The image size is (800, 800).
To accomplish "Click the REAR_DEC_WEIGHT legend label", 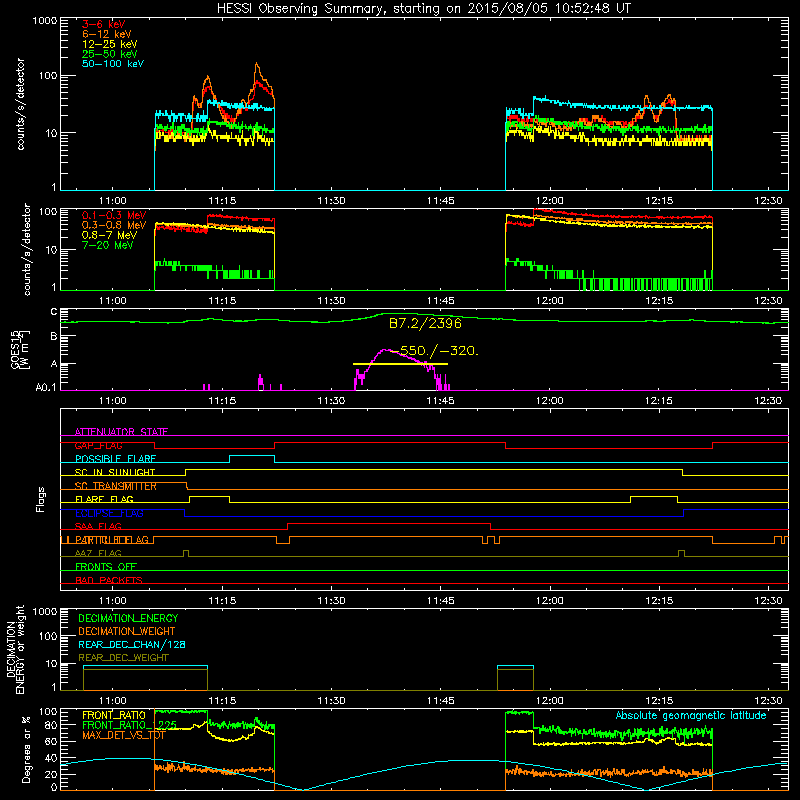I will pyautogui.click(x=123, y=658).
